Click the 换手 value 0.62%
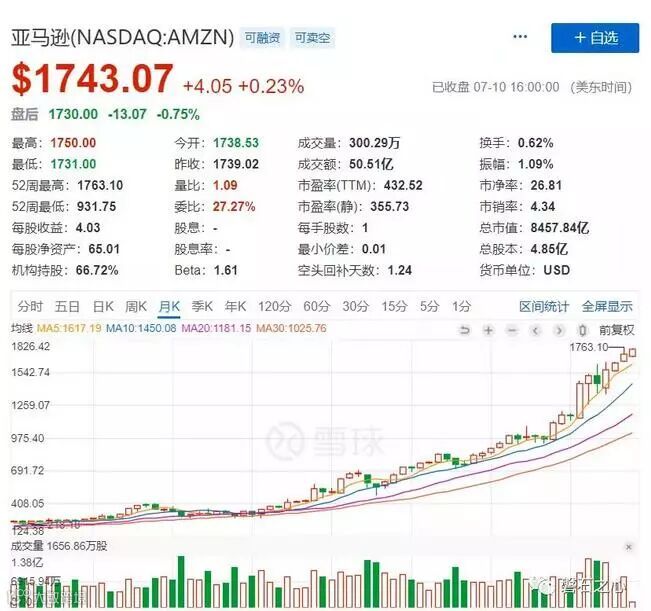The width and height of the screenshot is (651, 611). pyautogui.click(x=536, y=143)
